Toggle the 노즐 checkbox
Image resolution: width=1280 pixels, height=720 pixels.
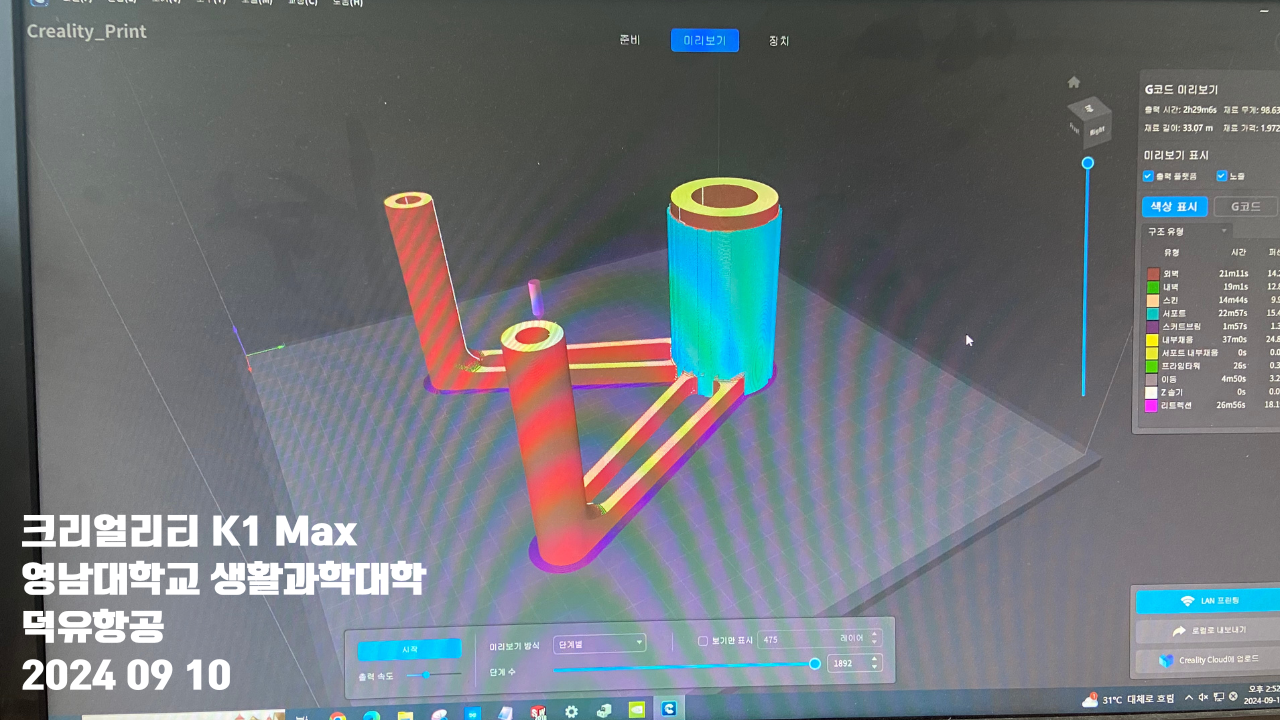click(1222, 176)
